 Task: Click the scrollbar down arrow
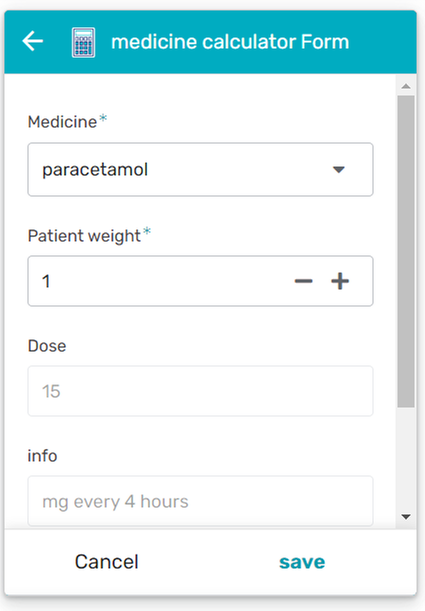[x=406, y=517]
